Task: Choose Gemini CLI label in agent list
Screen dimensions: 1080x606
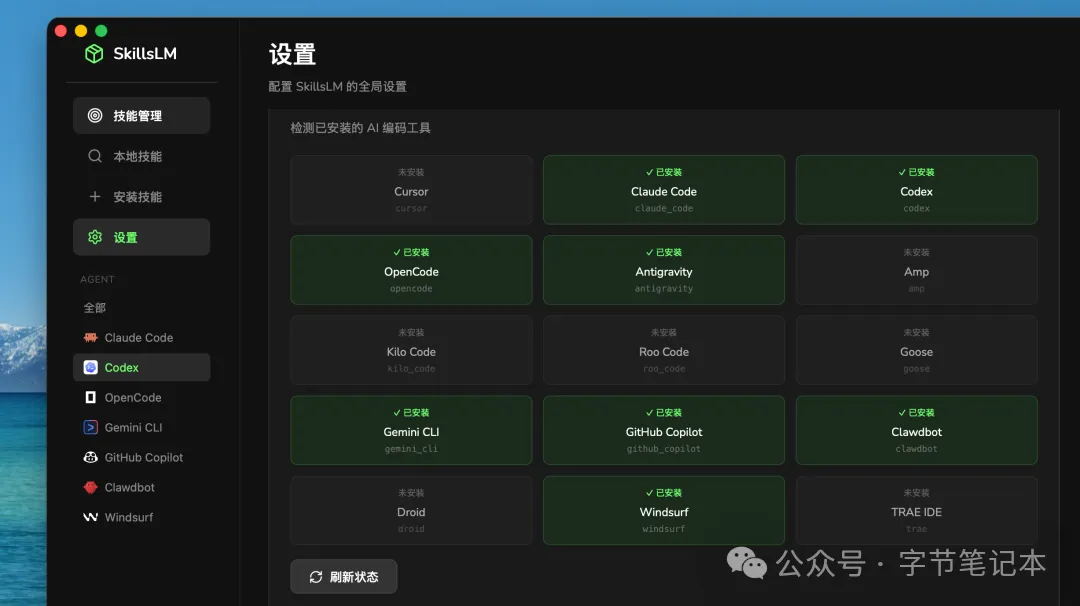Action: click(133, 427)
